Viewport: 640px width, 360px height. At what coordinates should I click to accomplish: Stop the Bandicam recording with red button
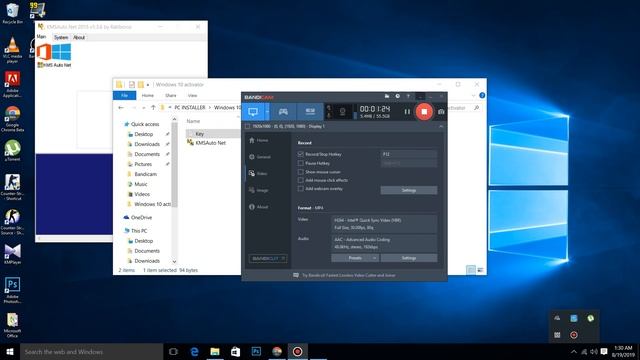pos(424,111)
